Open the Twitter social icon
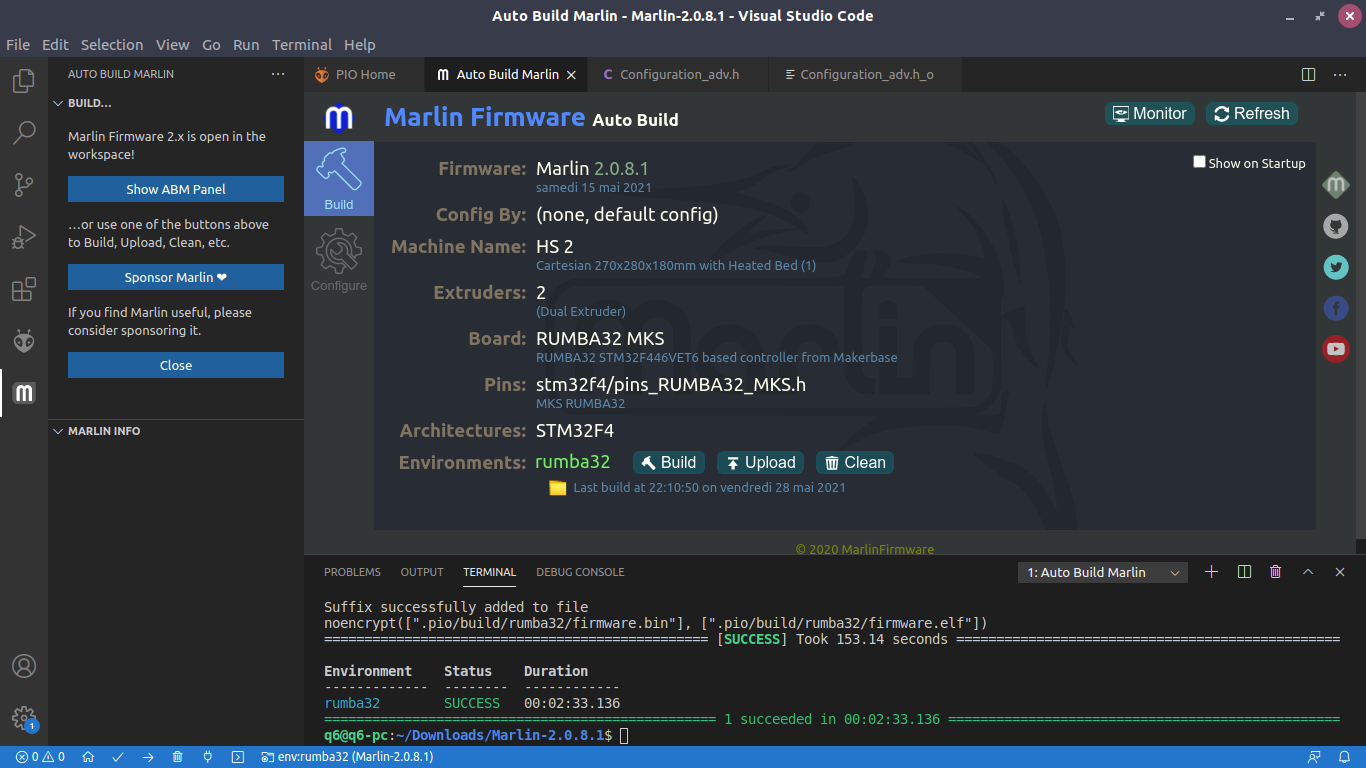The image size is (1366, 768). pyautogui.click(x=1336, y=267)
